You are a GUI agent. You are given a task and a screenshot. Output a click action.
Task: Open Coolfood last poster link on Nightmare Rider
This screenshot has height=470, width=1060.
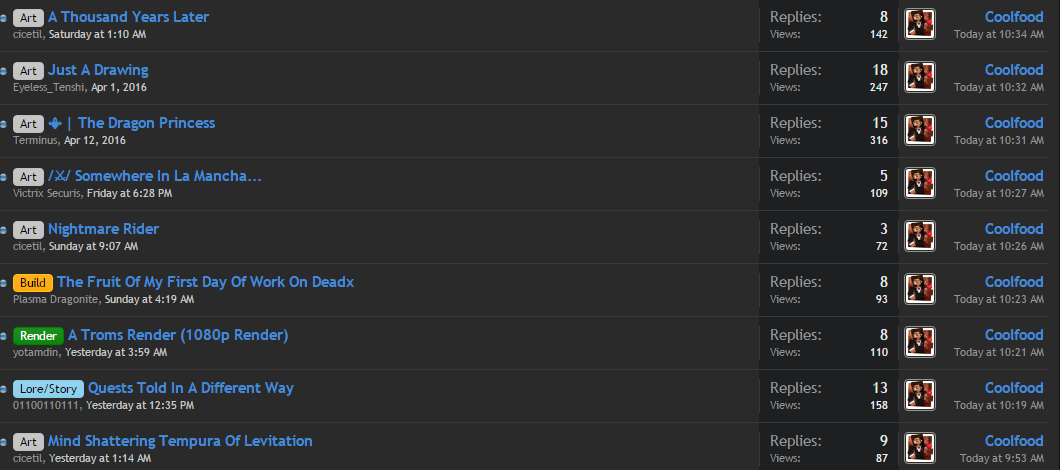pos(1014,229)
